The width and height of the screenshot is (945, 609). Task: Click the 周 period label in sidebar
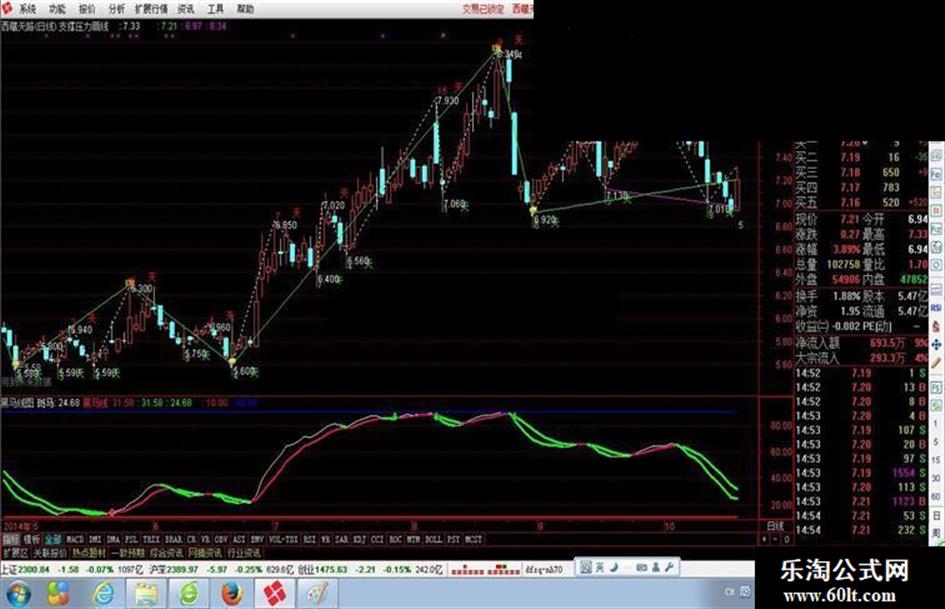click(937, 534)
